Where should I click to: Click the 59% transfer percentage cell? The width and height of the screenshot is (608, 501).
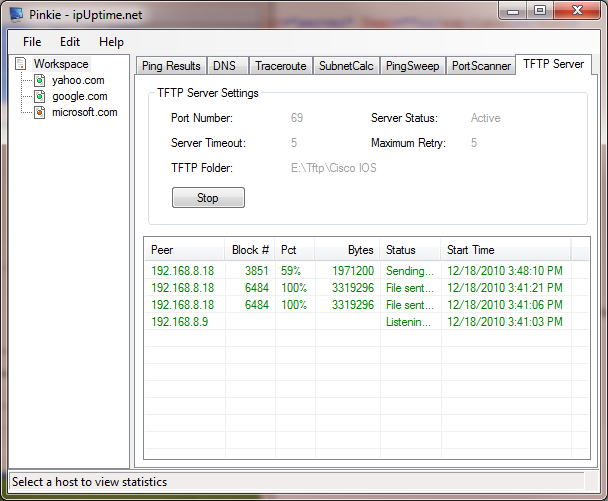291,271
